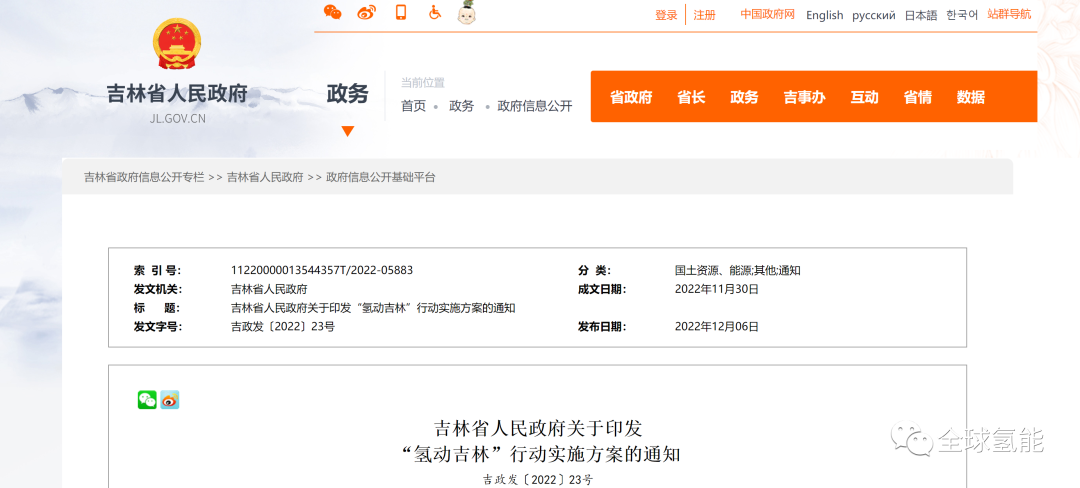Click the cartoon mascot avatar icon
The image size is (1080, 488).
pos(466,12)
